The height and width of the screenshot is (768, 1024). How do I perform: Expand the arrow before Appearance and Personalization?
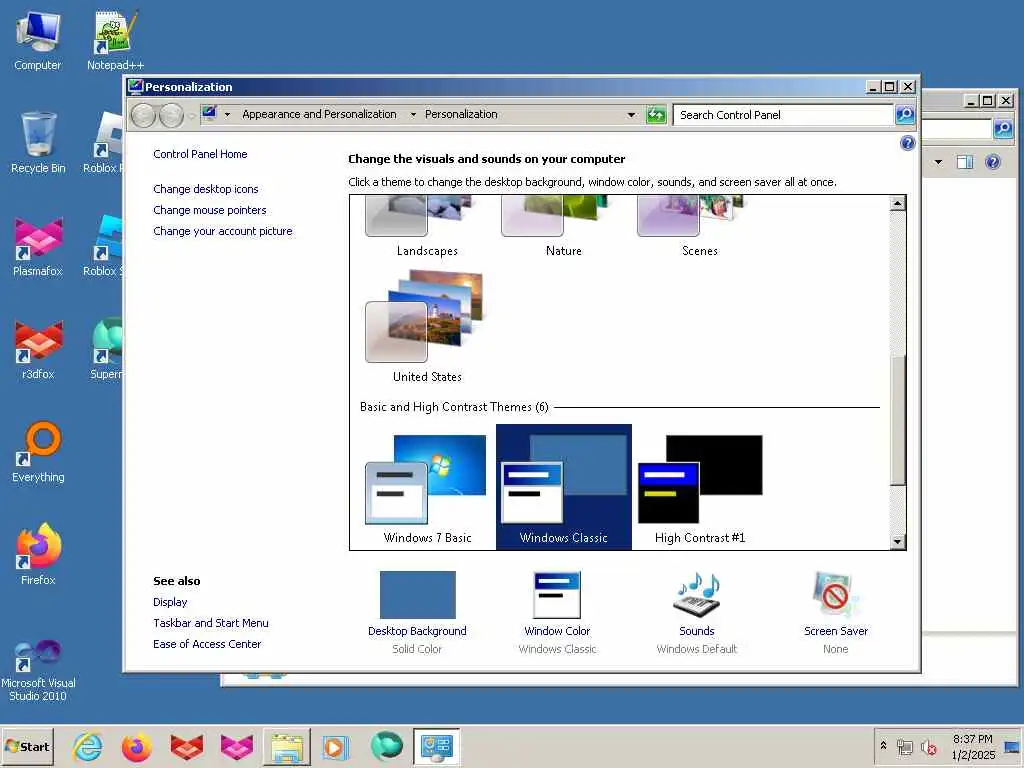227,114
